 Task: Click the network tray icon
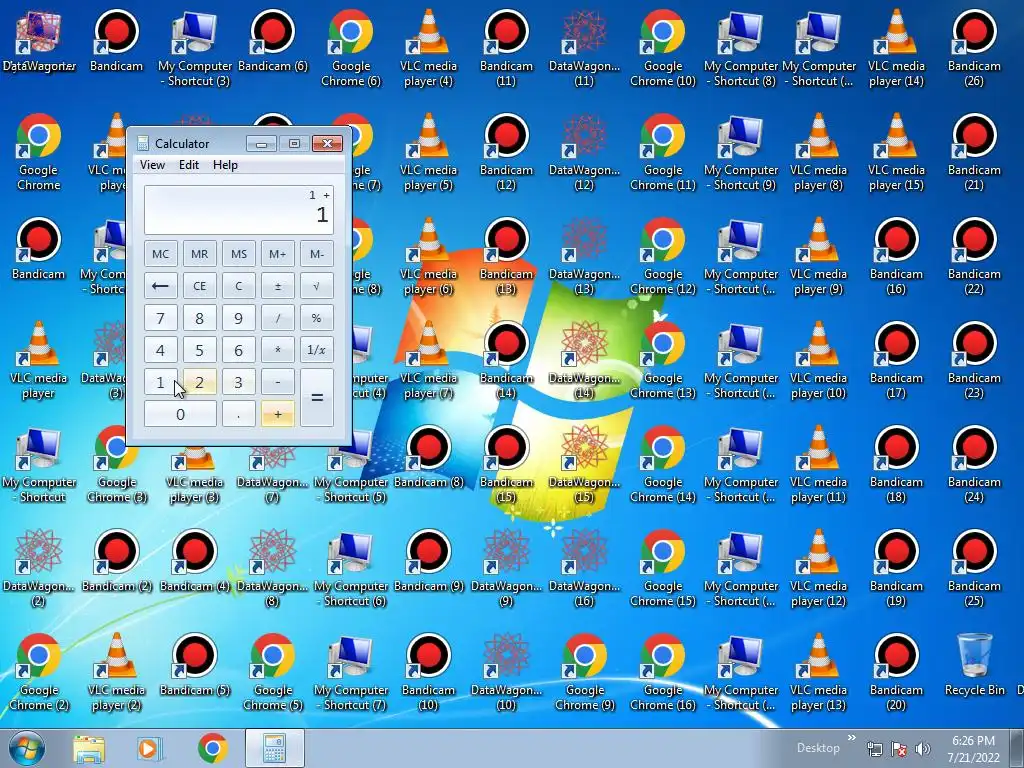coord(875,748)
